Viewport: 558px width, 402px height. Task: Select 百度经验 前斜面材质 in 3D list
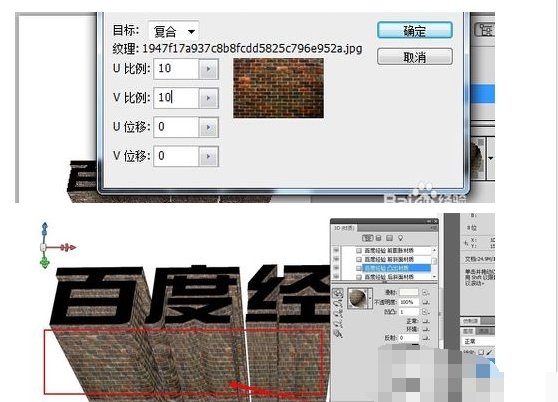point(389,259)
